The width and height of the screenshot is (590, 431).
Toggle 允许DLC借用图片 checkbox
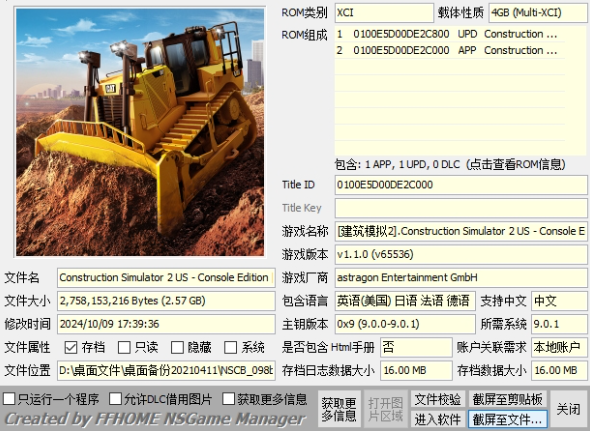[115, 399]
